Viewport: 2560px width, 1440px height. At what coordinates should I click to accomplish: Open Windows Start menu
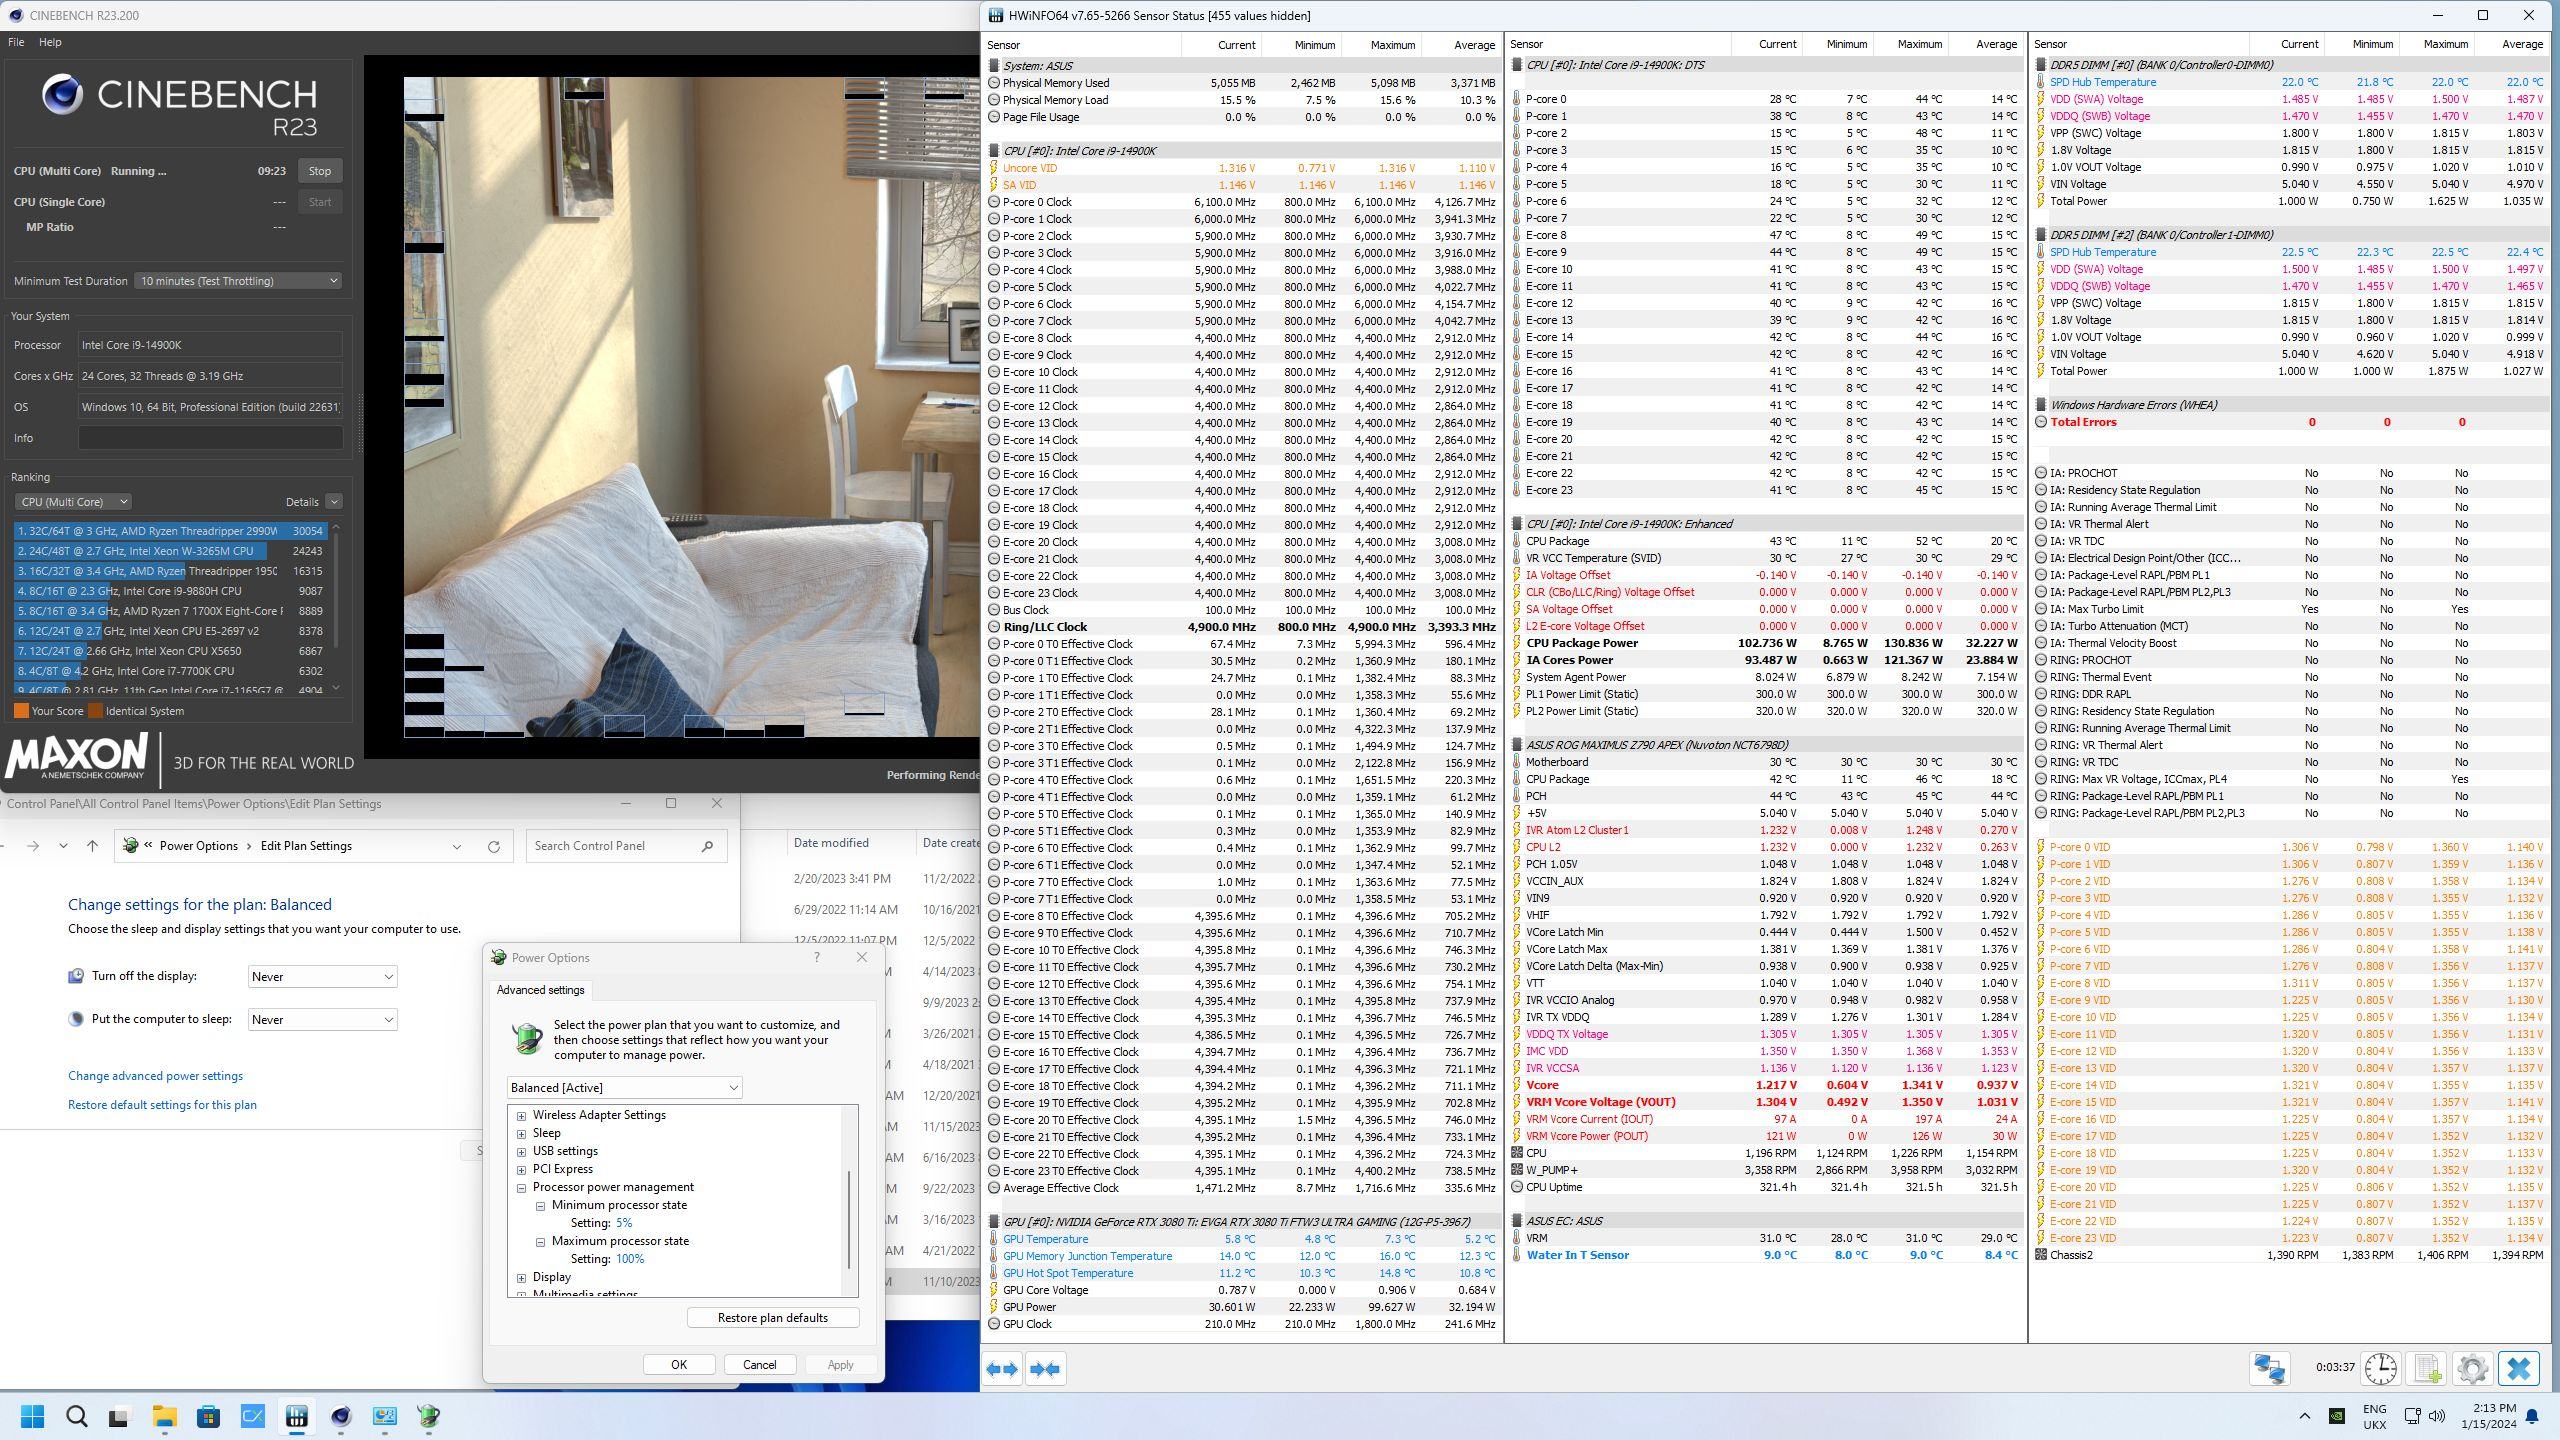point(33,1416)
